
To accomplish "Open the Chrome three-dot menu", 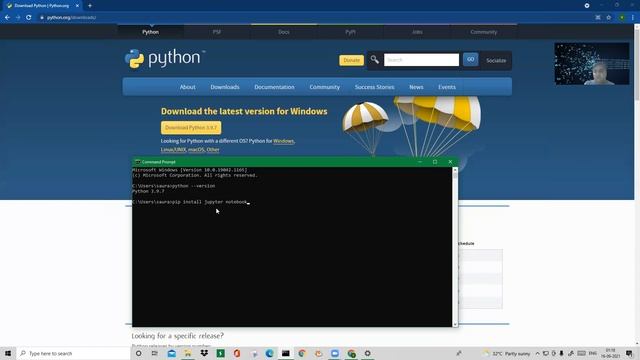I will pos(633,18).
